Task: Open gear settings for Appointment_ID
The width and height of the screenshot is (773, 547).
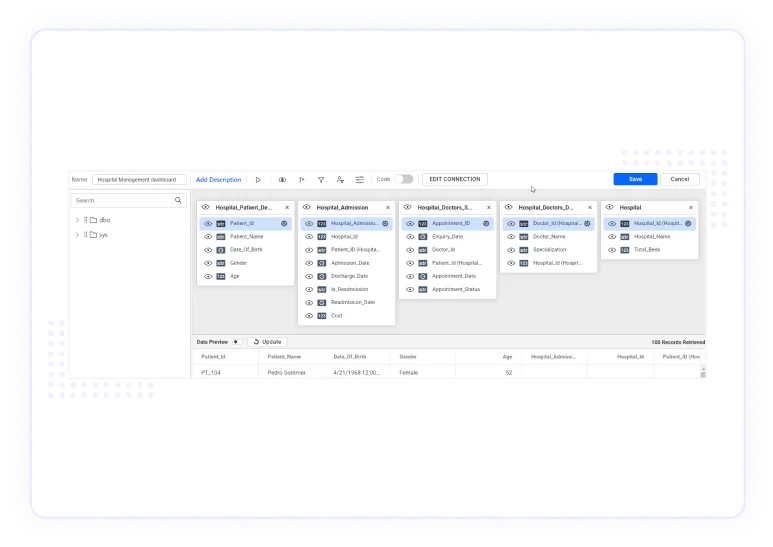Action: pyautogui.click(x=486, y=223)
